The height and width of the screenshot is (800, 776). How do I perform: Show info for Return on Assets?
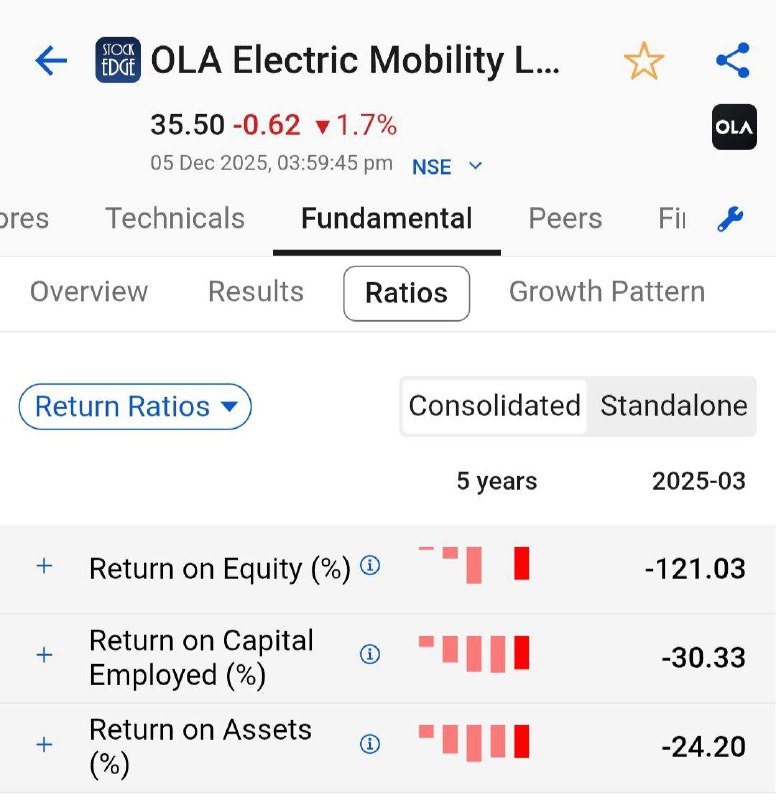370,744
